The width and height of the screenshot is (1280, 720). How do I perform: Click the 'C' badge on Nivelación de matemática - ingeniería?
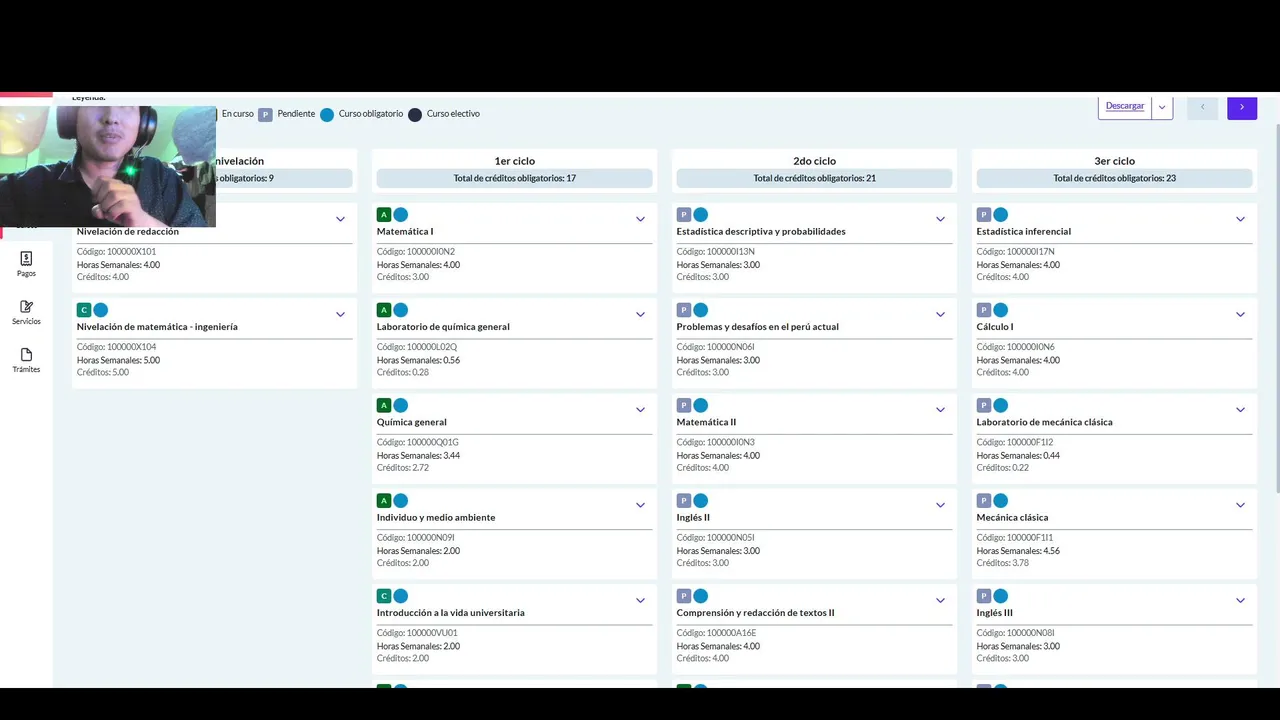coord(84,310)
